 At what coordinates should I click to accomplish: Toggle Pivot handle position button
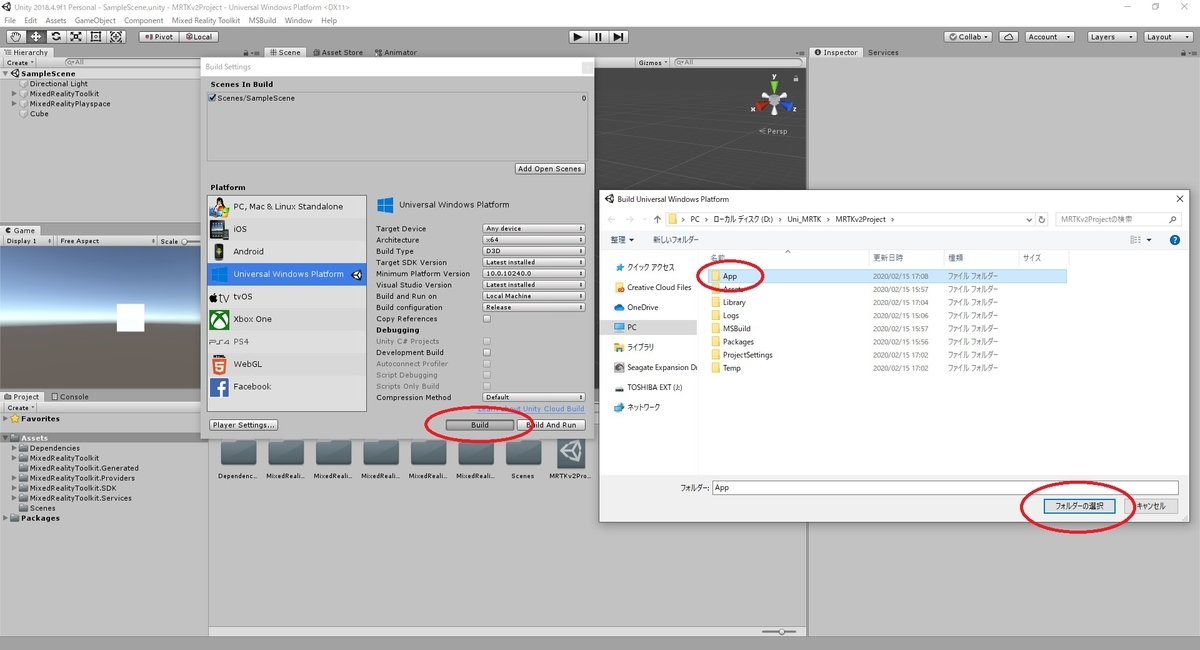(159, 37)
